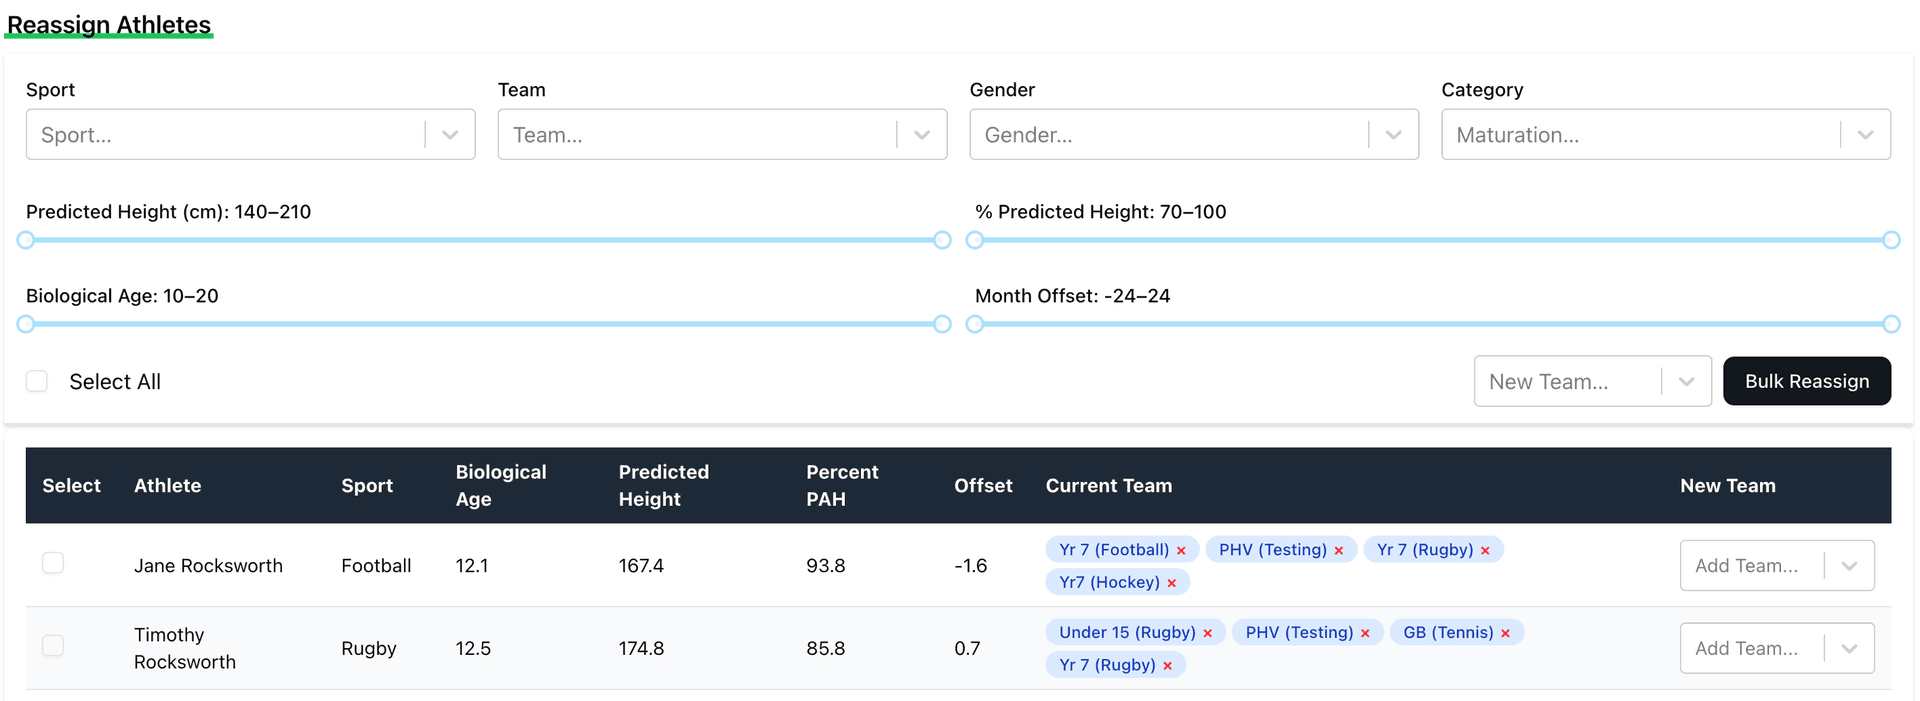Image resolution: width=1920 pixels, height=701 pixels.
Task: Click the Predicted Height slider's right handle
Action: [942, 240]
